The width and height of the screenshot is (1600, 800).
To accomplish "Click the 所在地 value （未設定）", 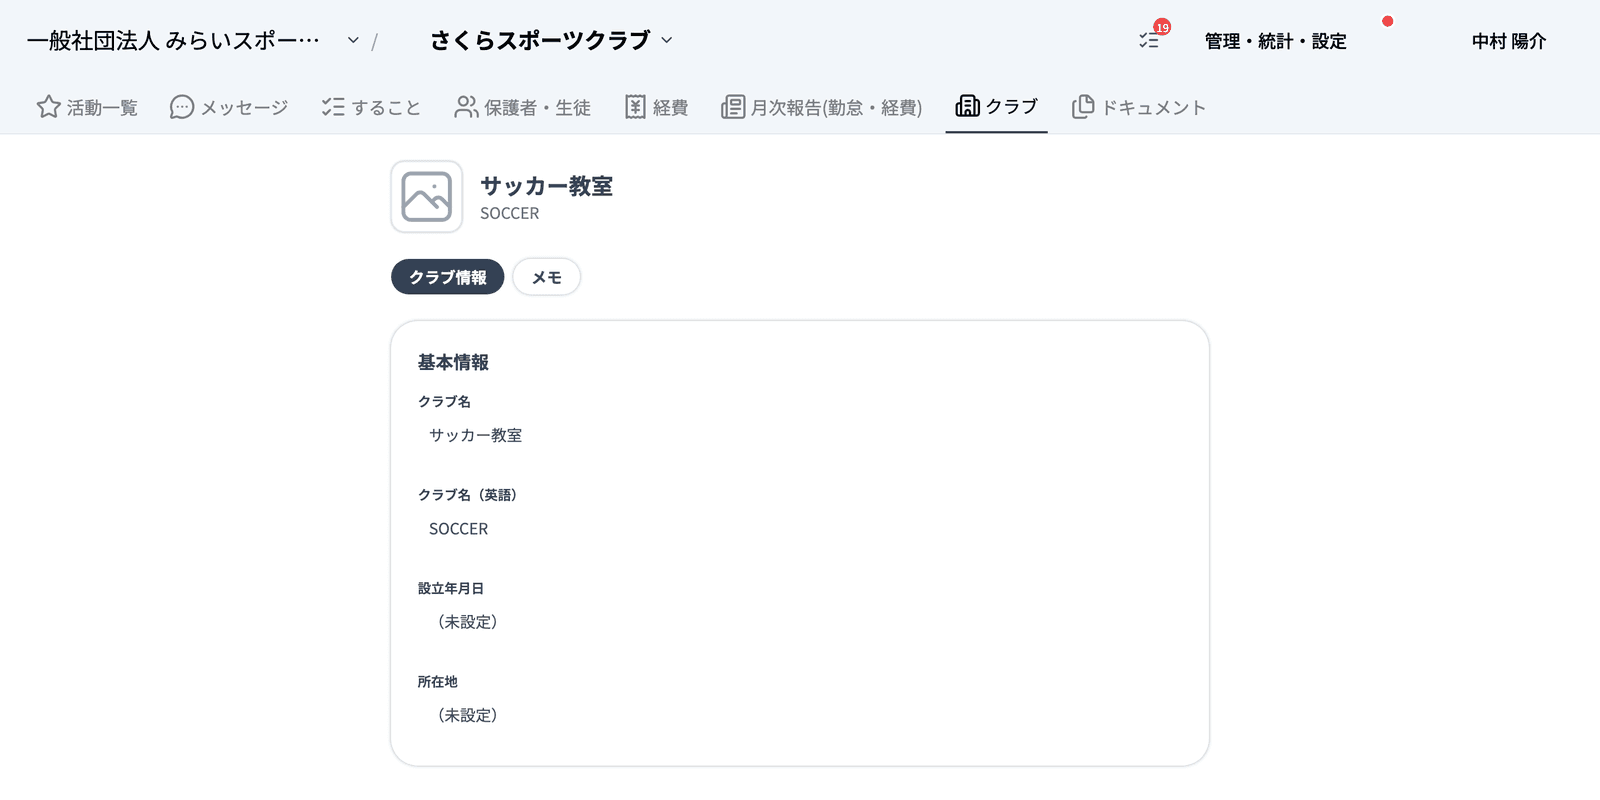I will pyautogui.click(x=468, y=715).
